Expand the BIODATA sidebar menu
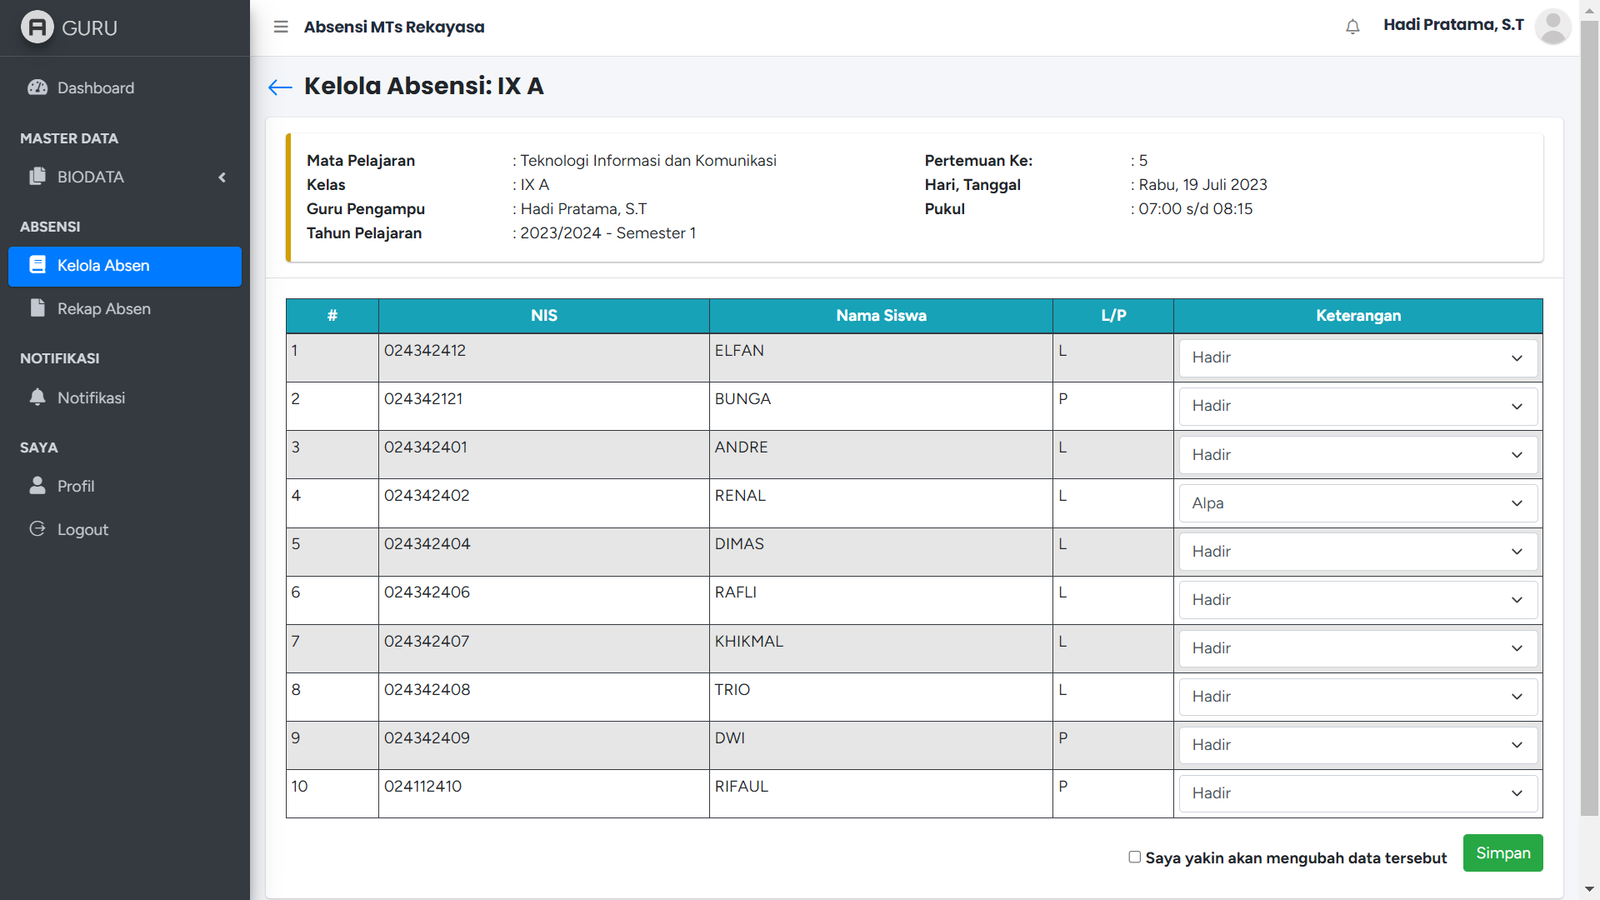 tap(124, 177)
